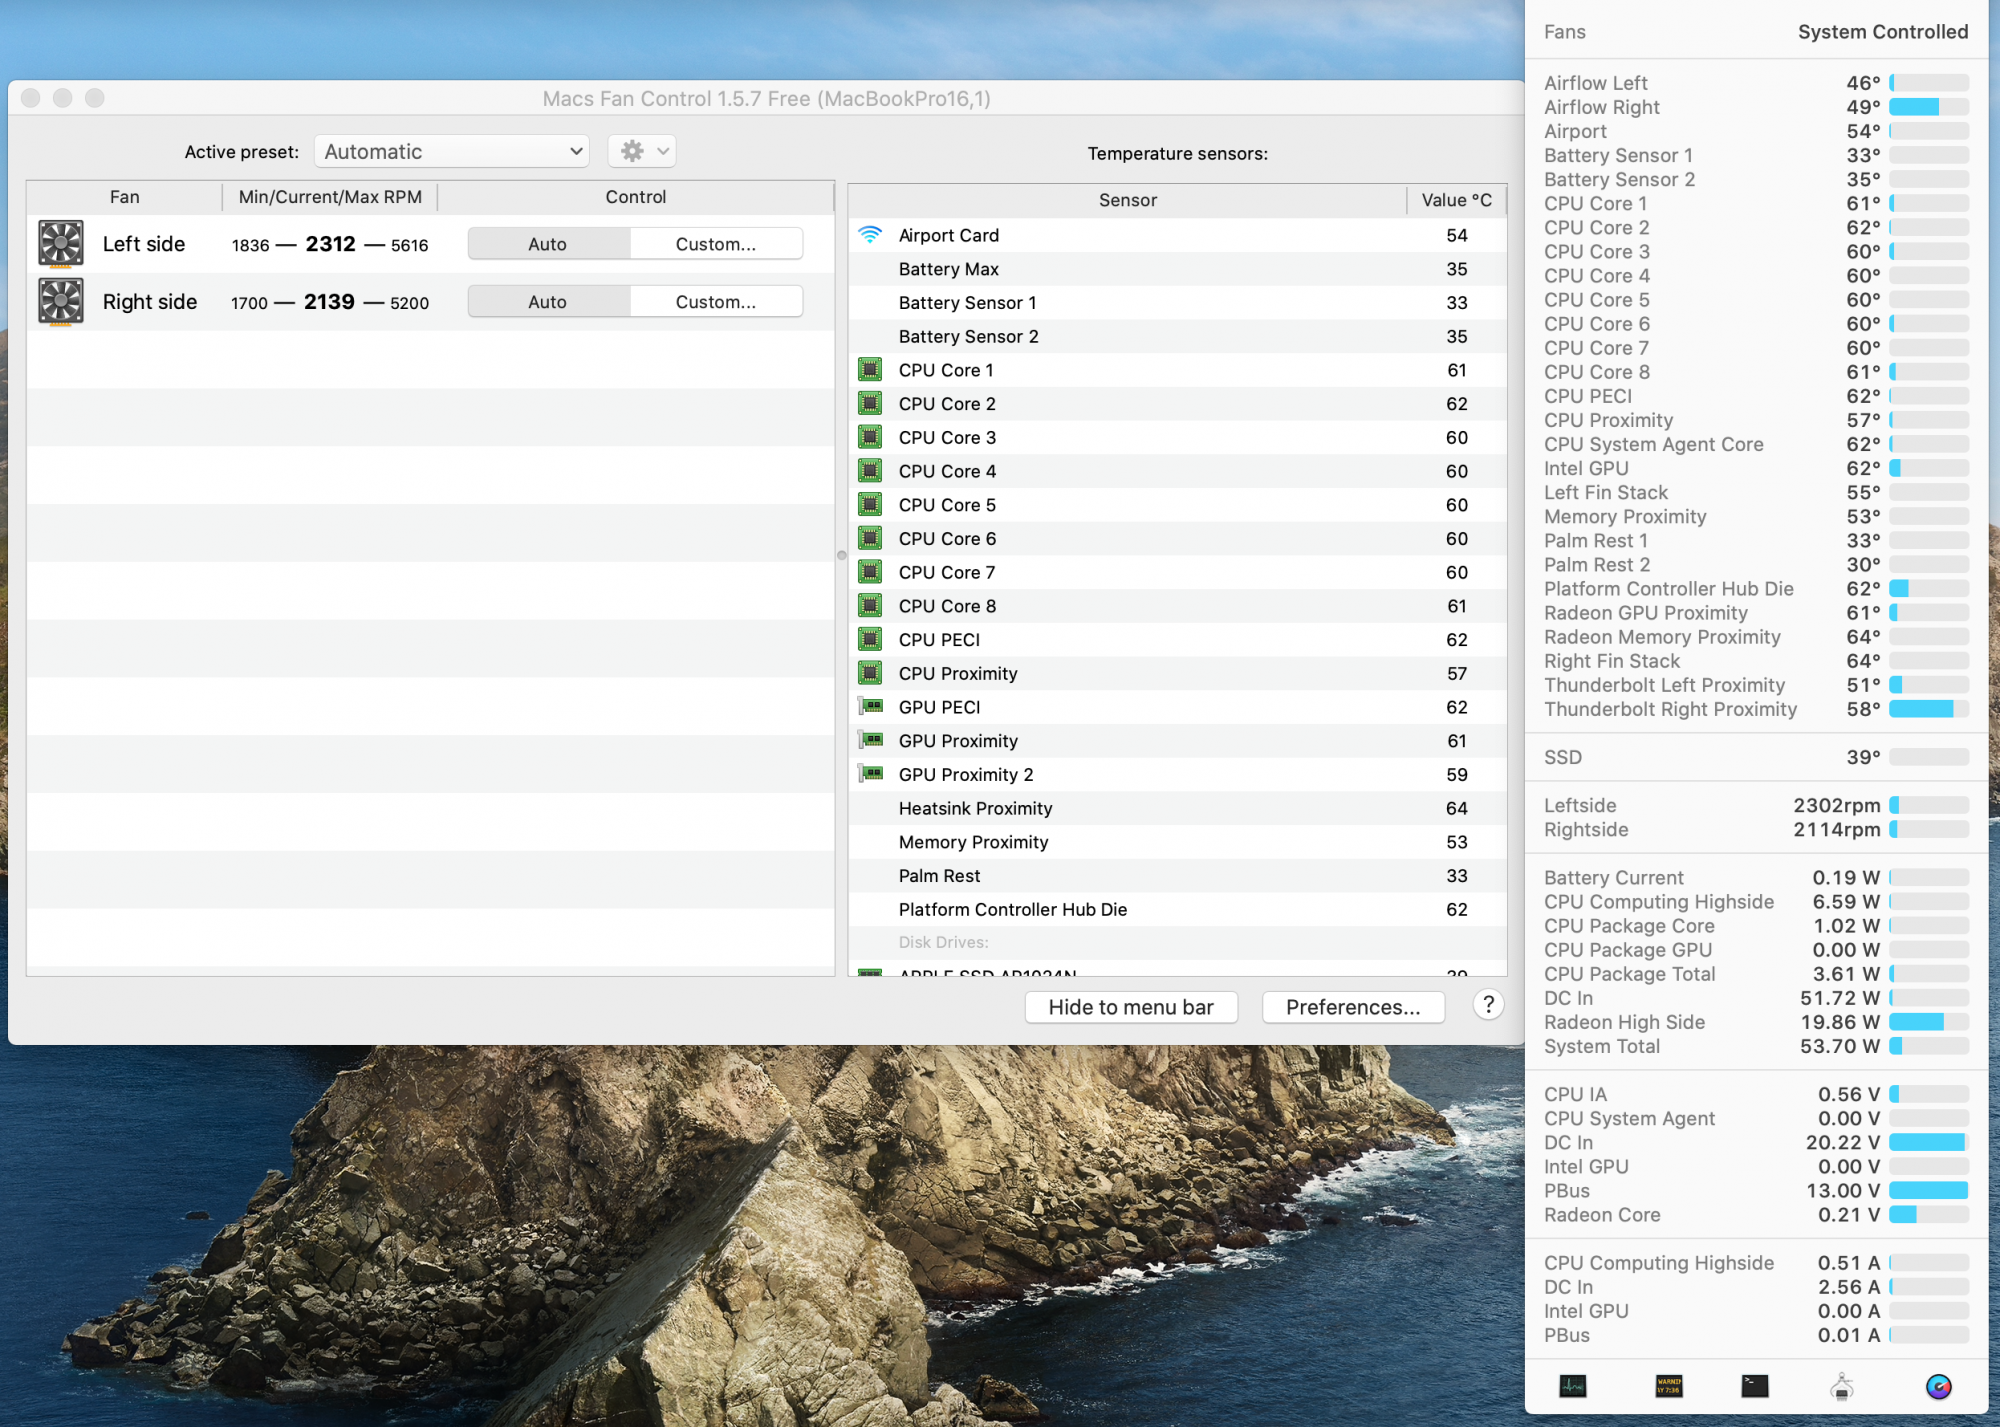Click the graphics card icon beside GPU Proximity

pyautogui.click(x=871, y=741)
